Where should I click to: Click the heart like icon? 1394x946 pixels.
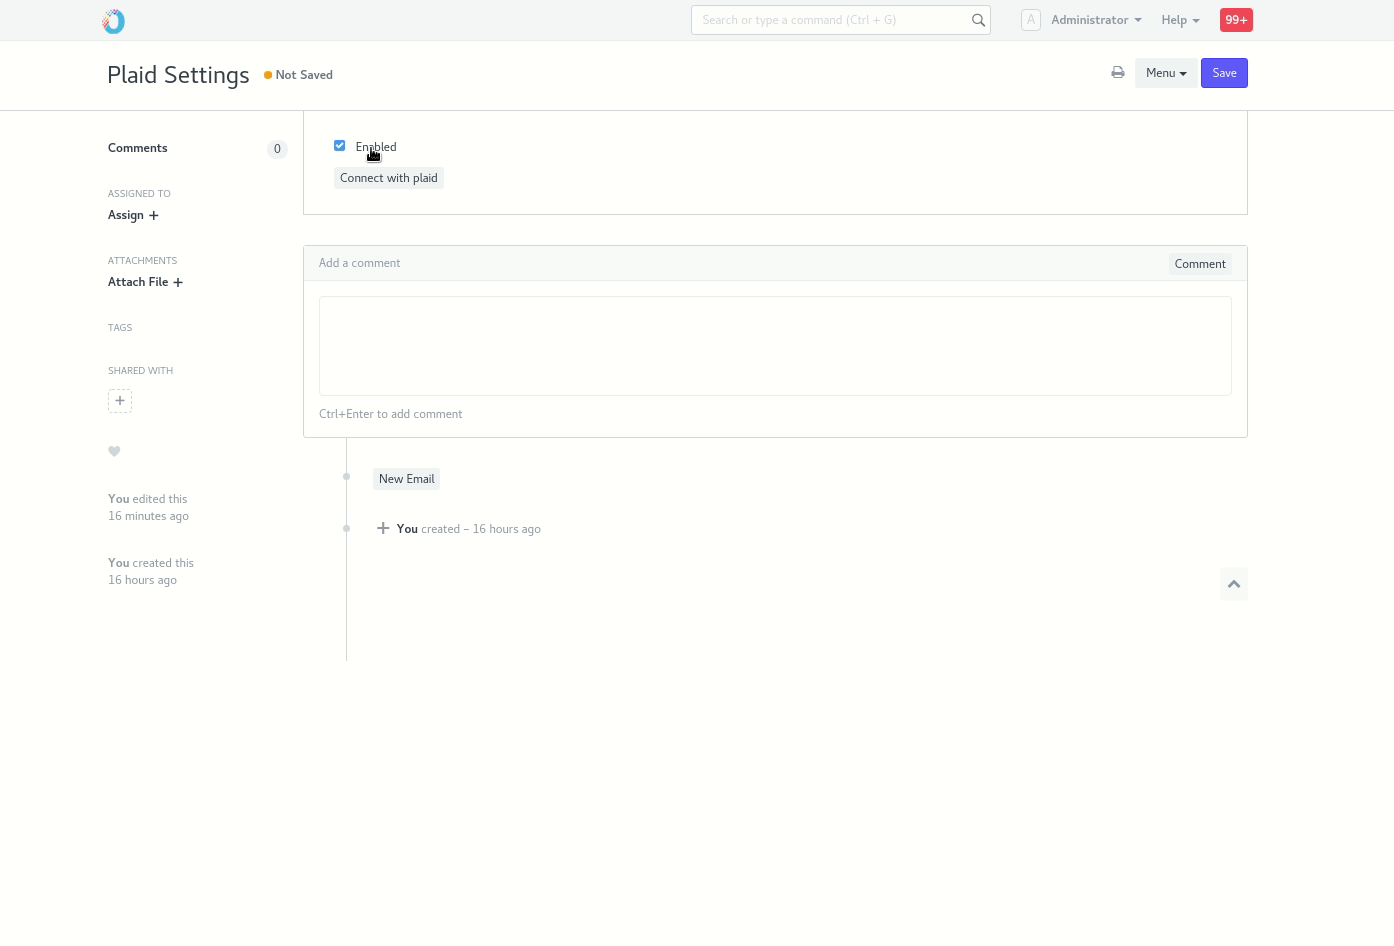tap(114, 451)
